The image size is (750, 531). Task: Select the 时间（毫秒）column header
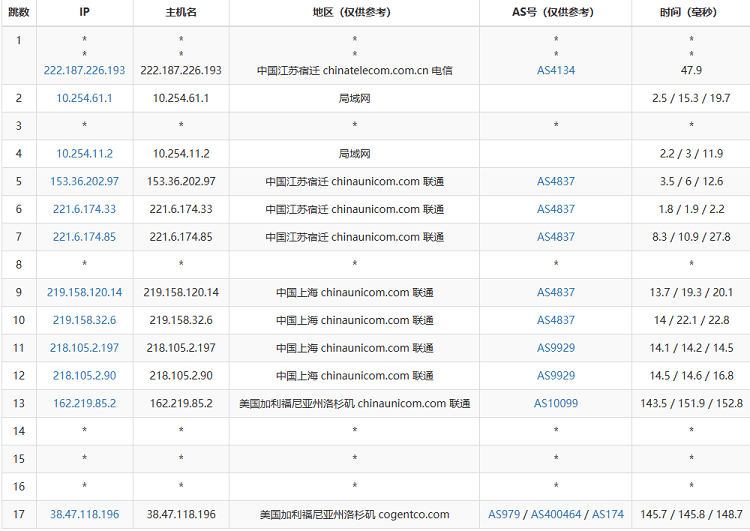tap(691, 12)
